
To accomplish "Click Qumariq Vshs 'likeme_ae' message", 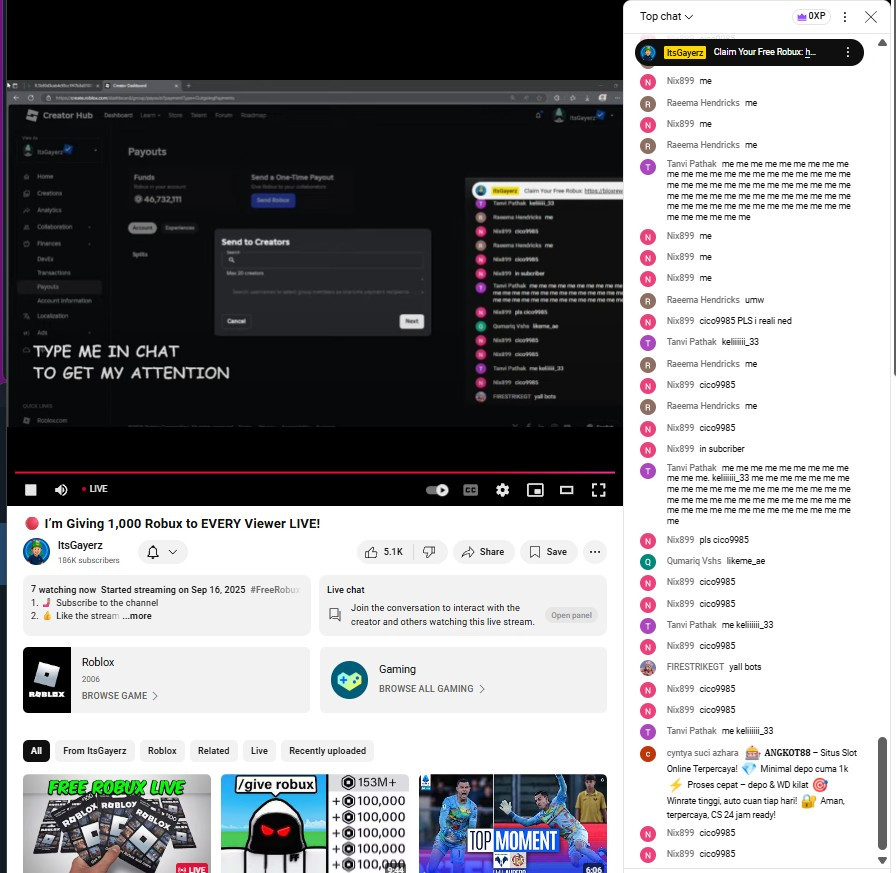I will click(746, 561).
